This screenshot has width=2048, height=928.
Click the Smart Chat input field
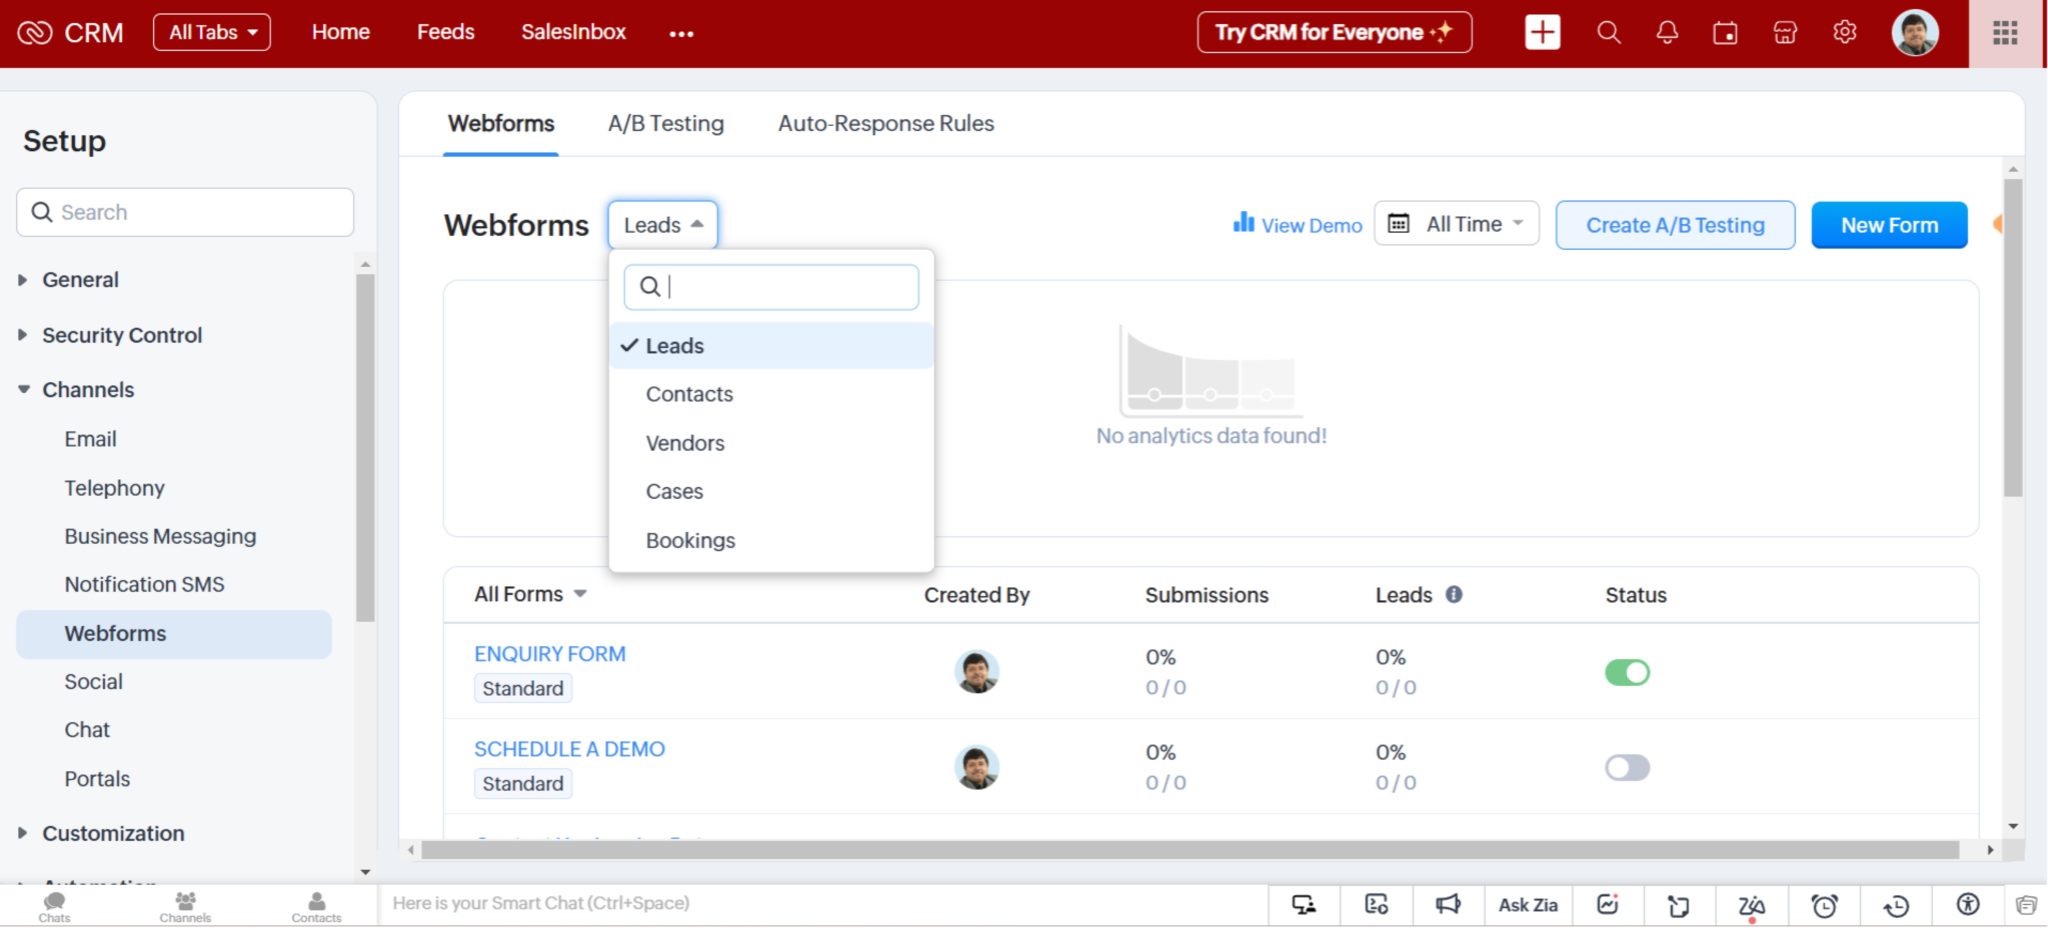click(700, 903)
